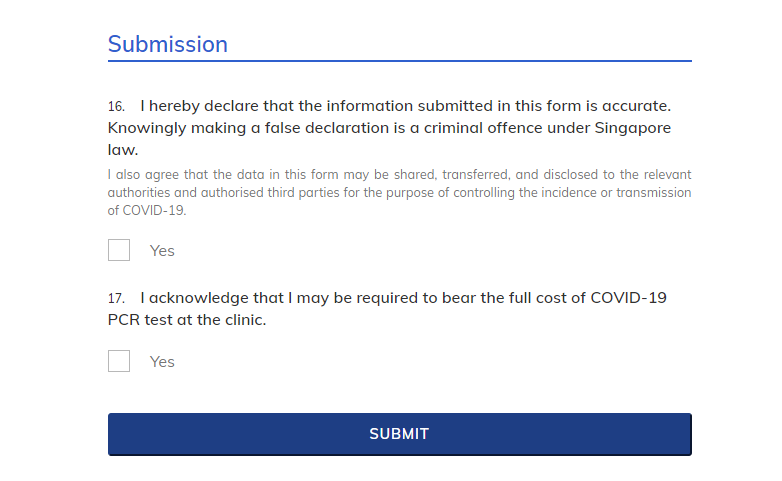
Task: Select the "Yes" label under question 17
Action: [x=162, y=362]
